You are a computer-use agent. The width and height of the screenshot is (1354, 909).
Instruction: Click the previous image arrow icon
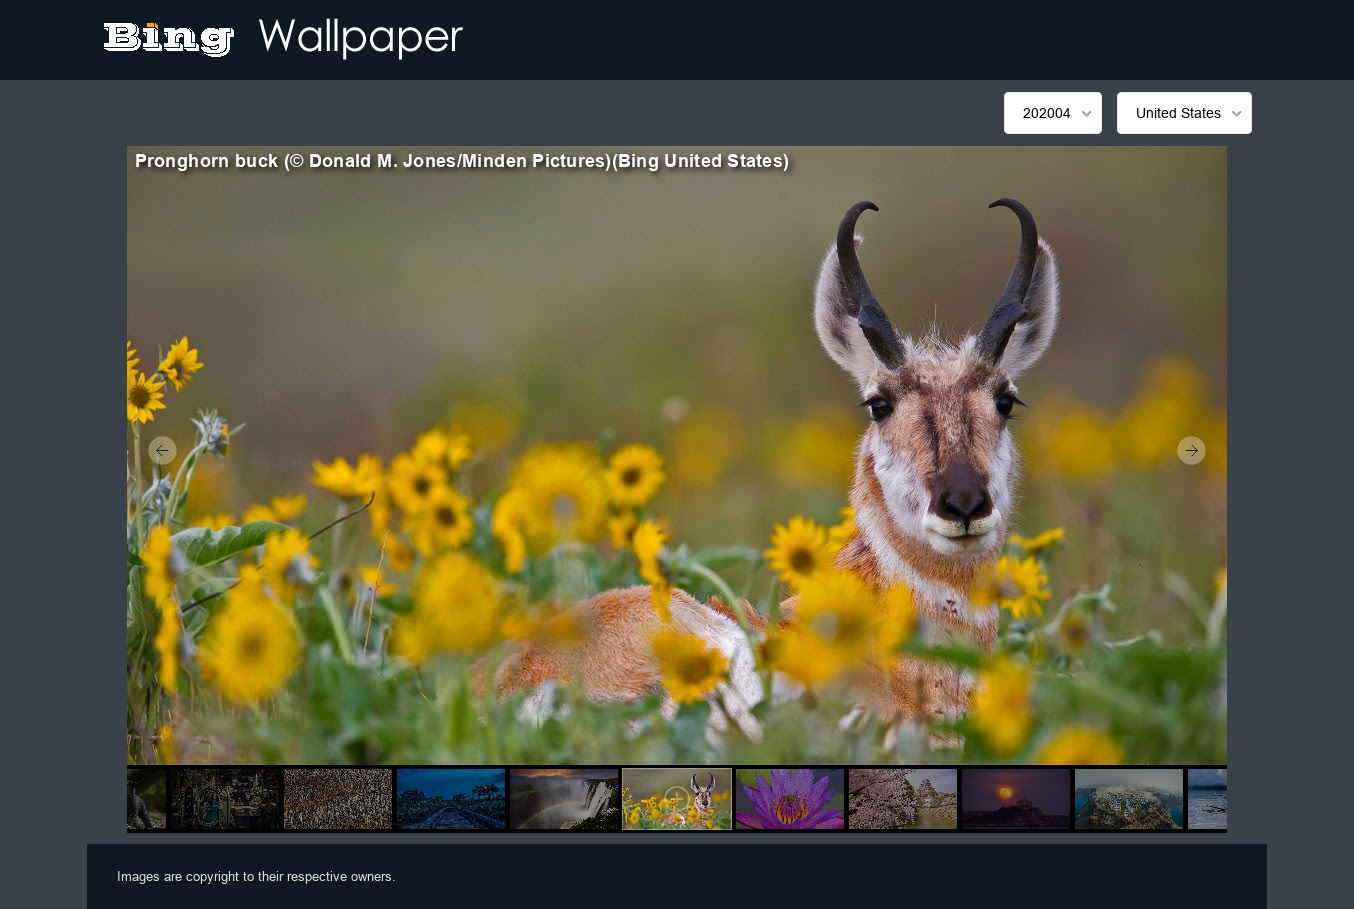tap(162, 450)
